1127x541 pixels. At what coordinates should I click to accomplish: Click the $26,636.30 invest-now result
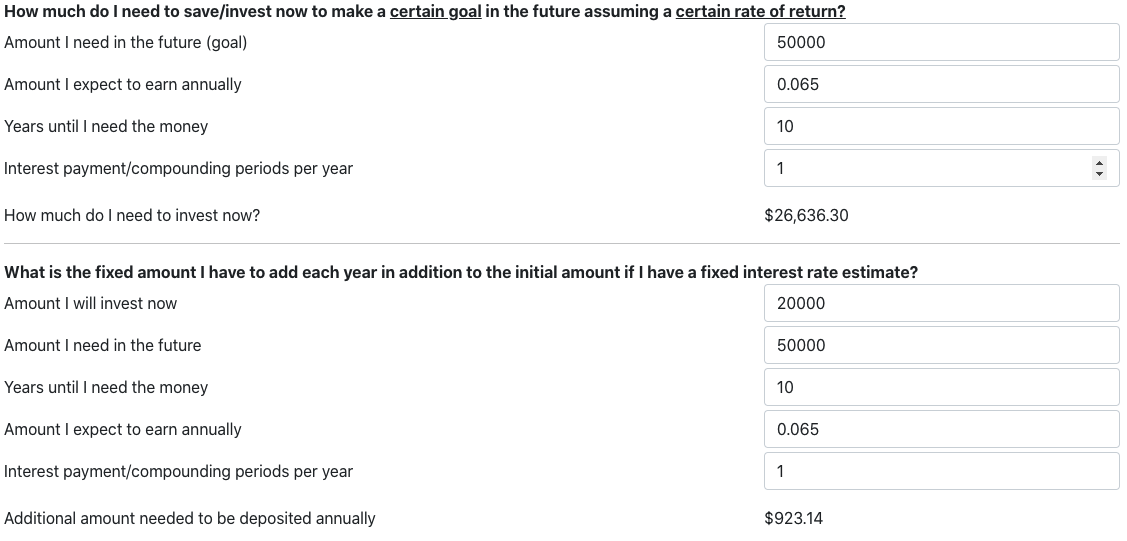point(806,216)
